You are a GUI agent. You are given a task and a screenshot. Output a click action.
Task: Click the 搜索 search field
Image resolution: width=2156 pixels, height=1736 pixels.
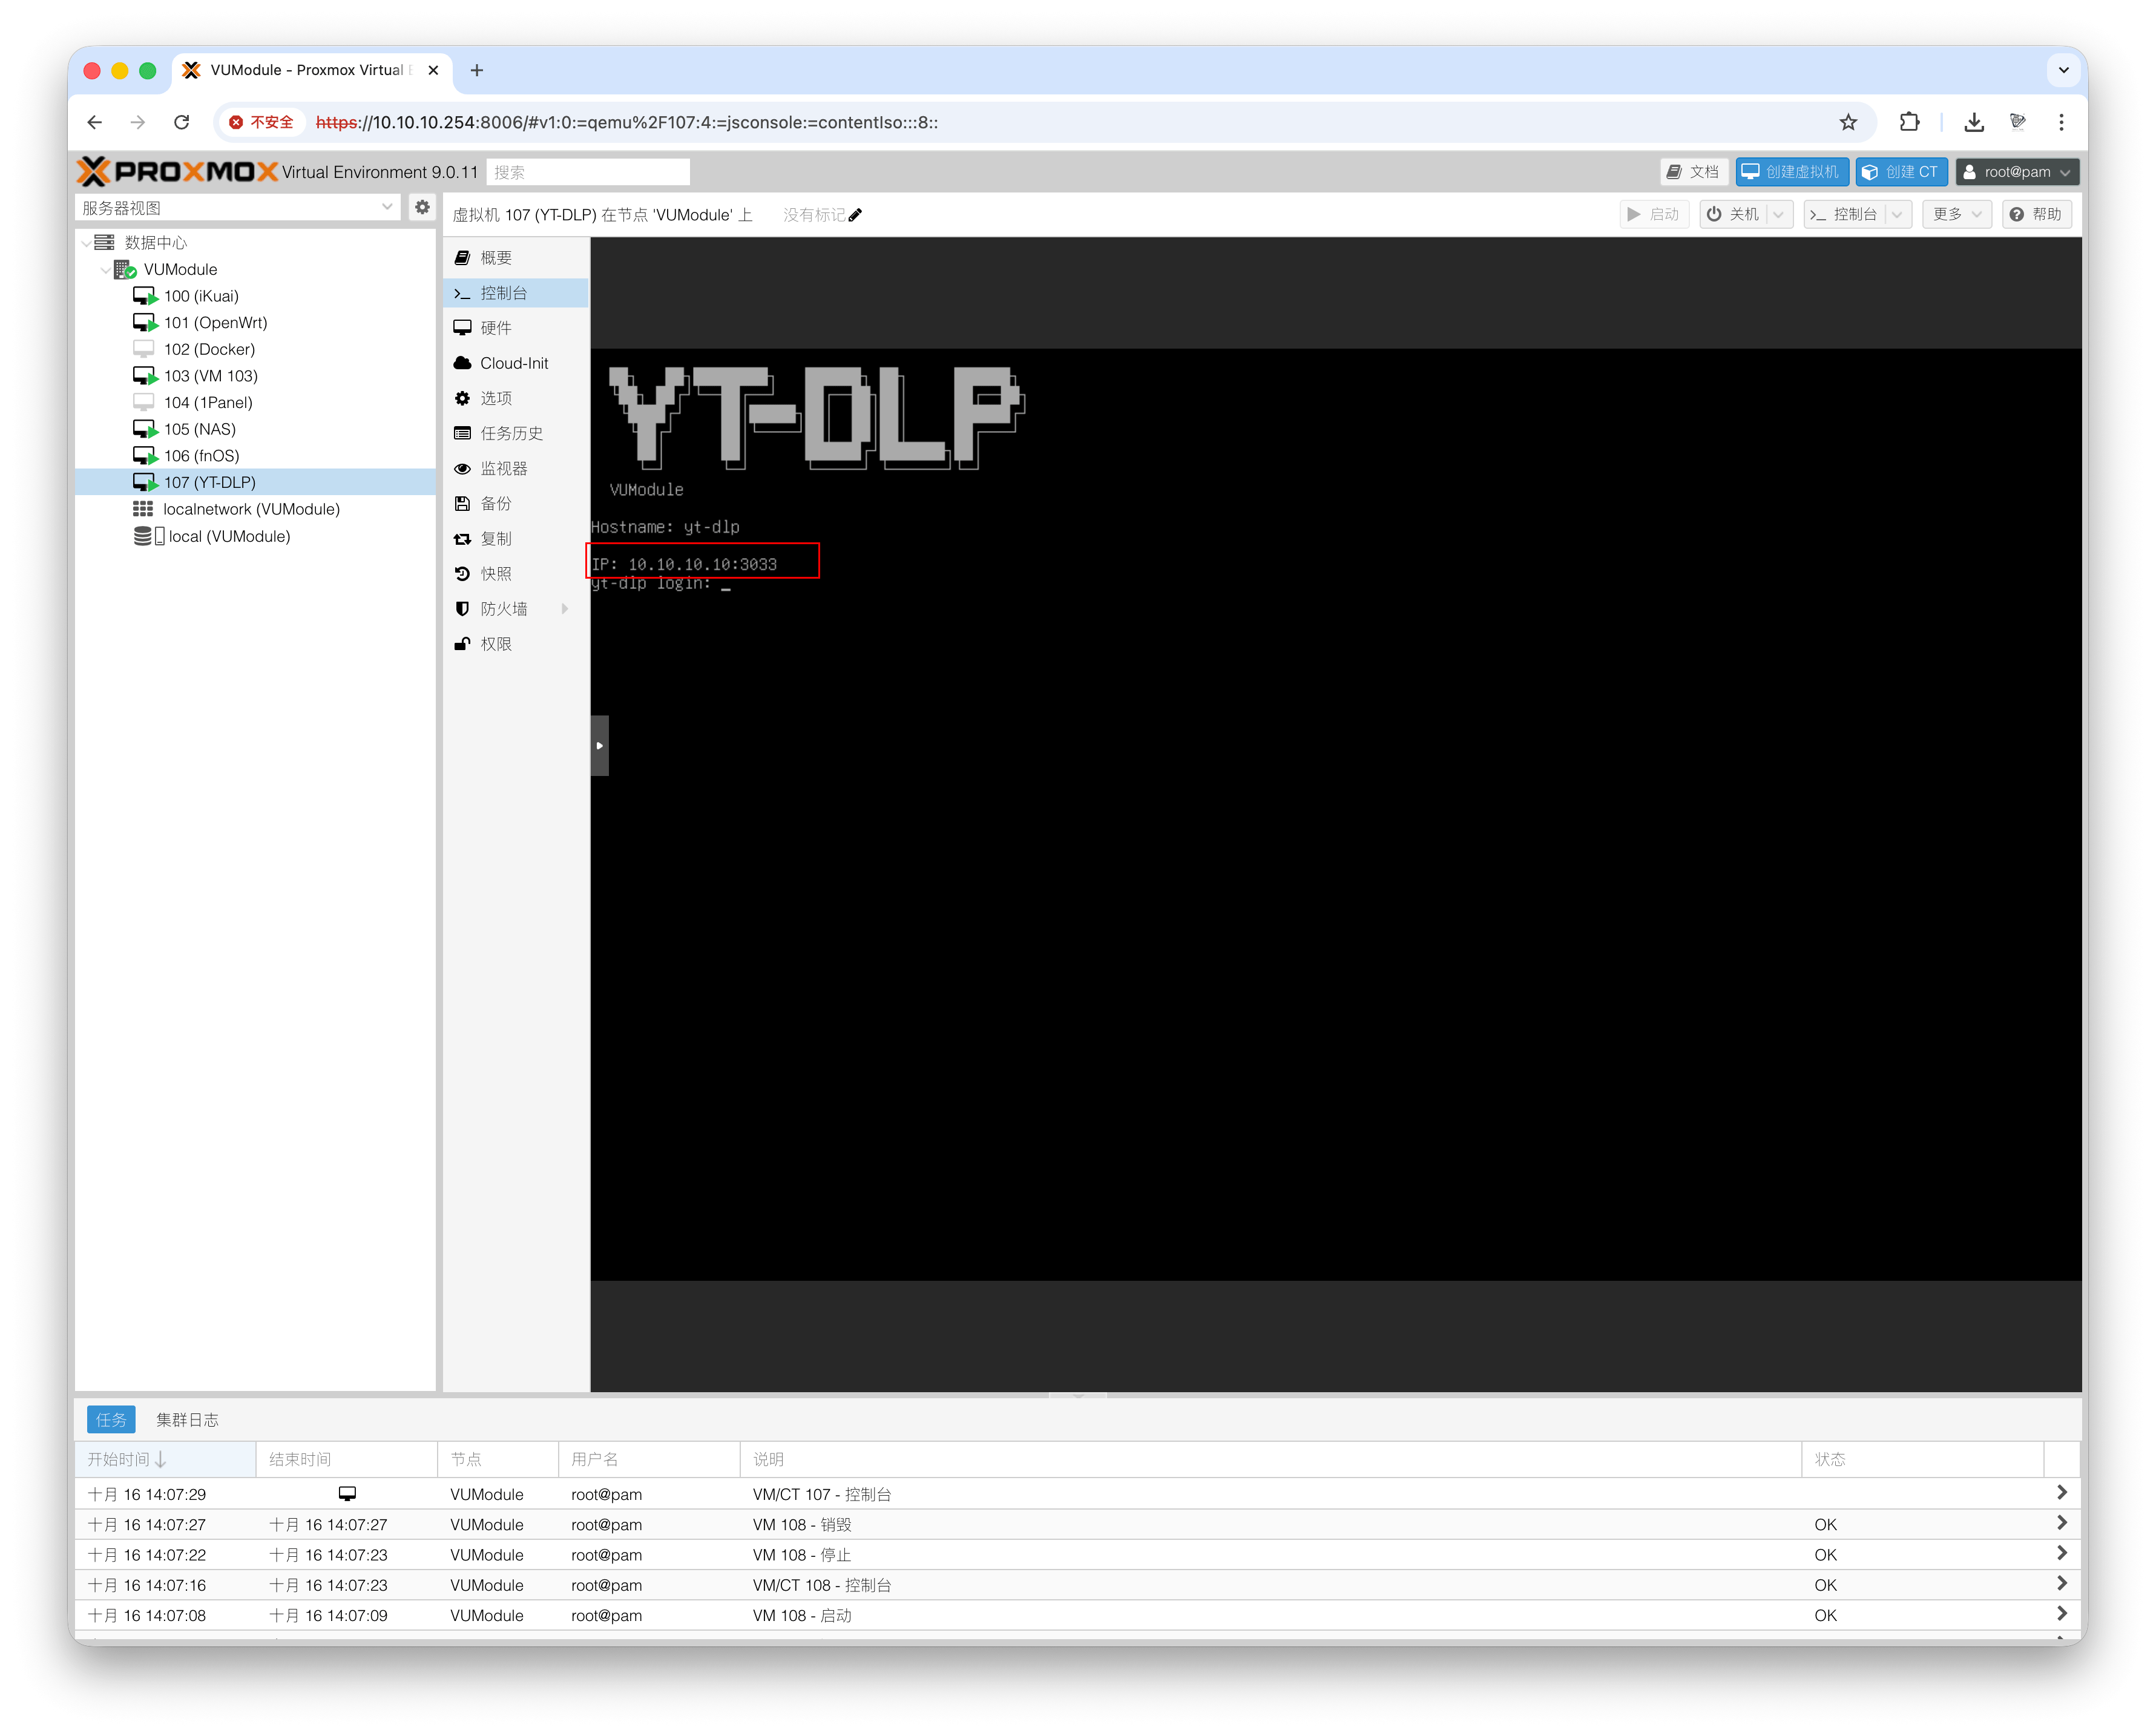588,172
